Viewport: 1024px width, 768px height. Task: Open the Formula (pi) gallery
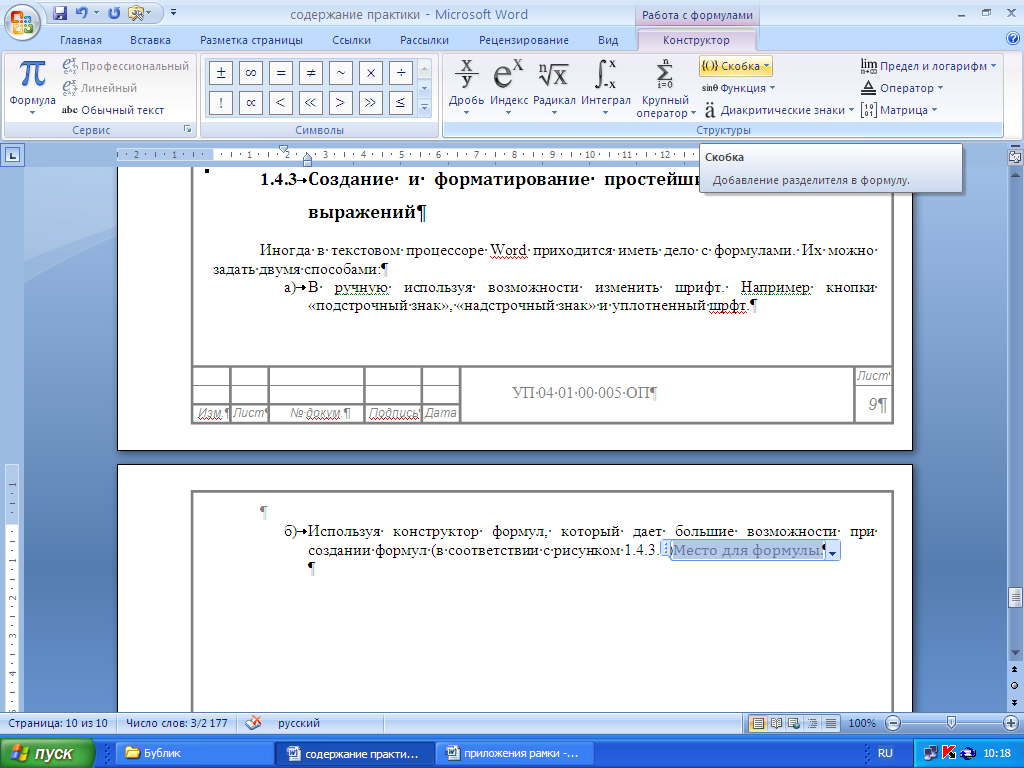(32, 87)
